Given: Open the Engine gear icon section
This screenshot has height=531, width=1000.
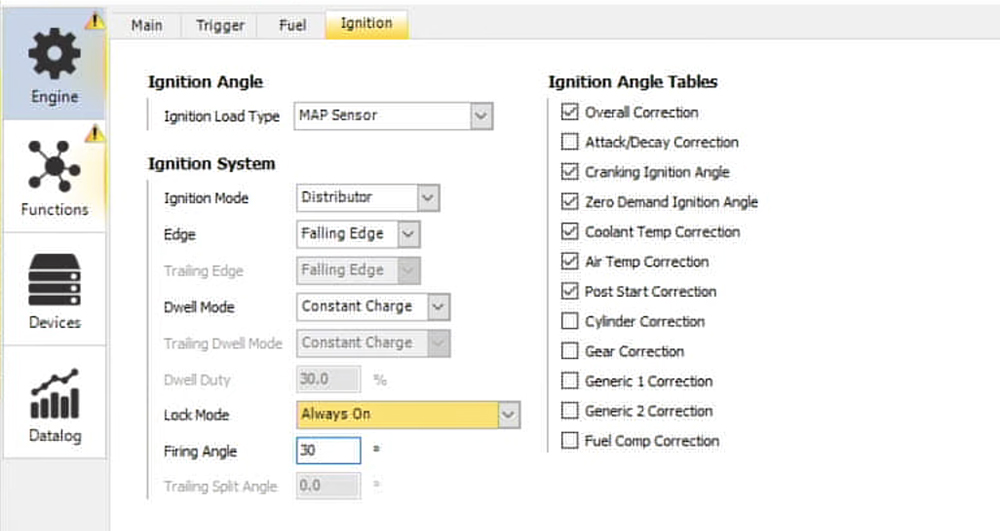Looking at the screenshot, I should (x=54, y=65).
